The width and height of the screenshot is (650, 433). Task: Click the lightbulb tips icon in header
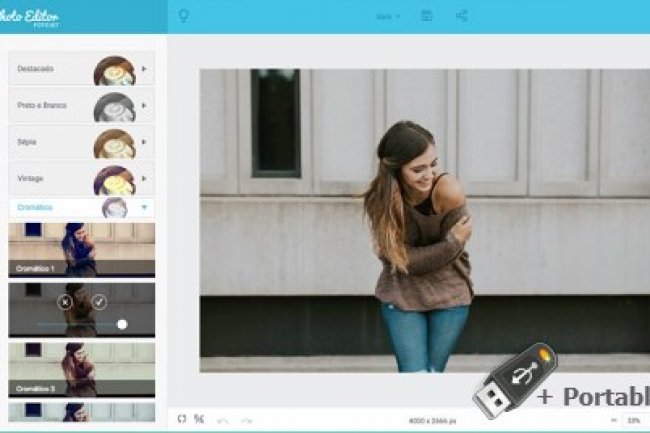[x=183, y=16]
